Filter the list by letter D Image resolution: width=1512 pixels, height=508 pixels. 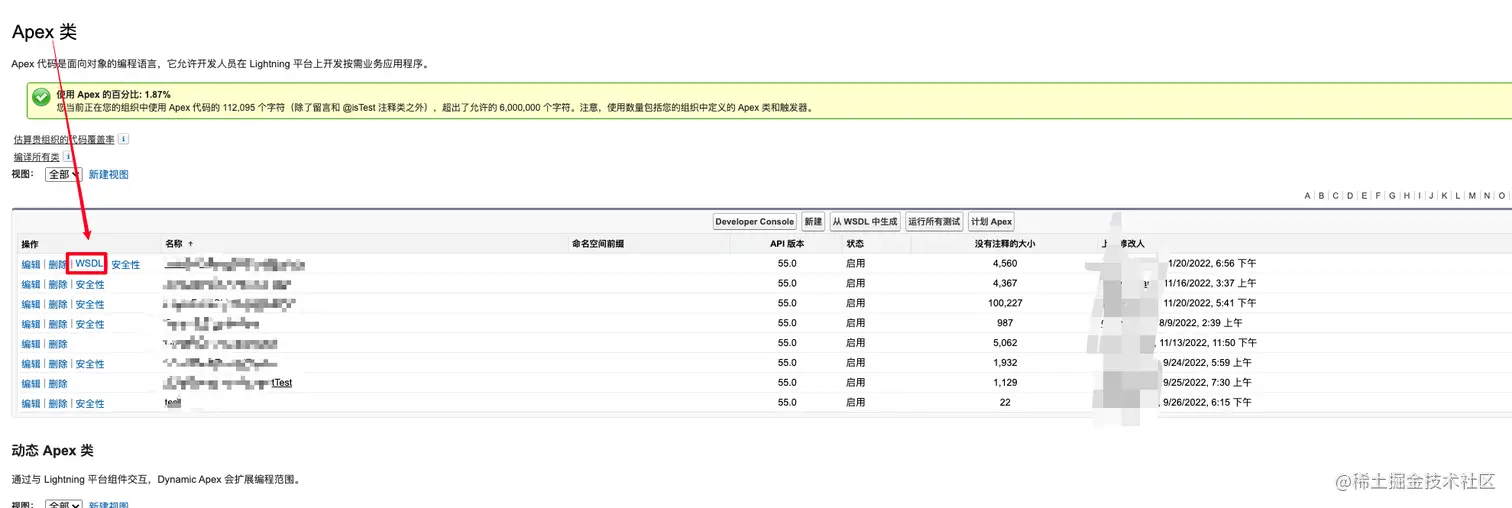pyautogui.click(x=1350, y=196)
